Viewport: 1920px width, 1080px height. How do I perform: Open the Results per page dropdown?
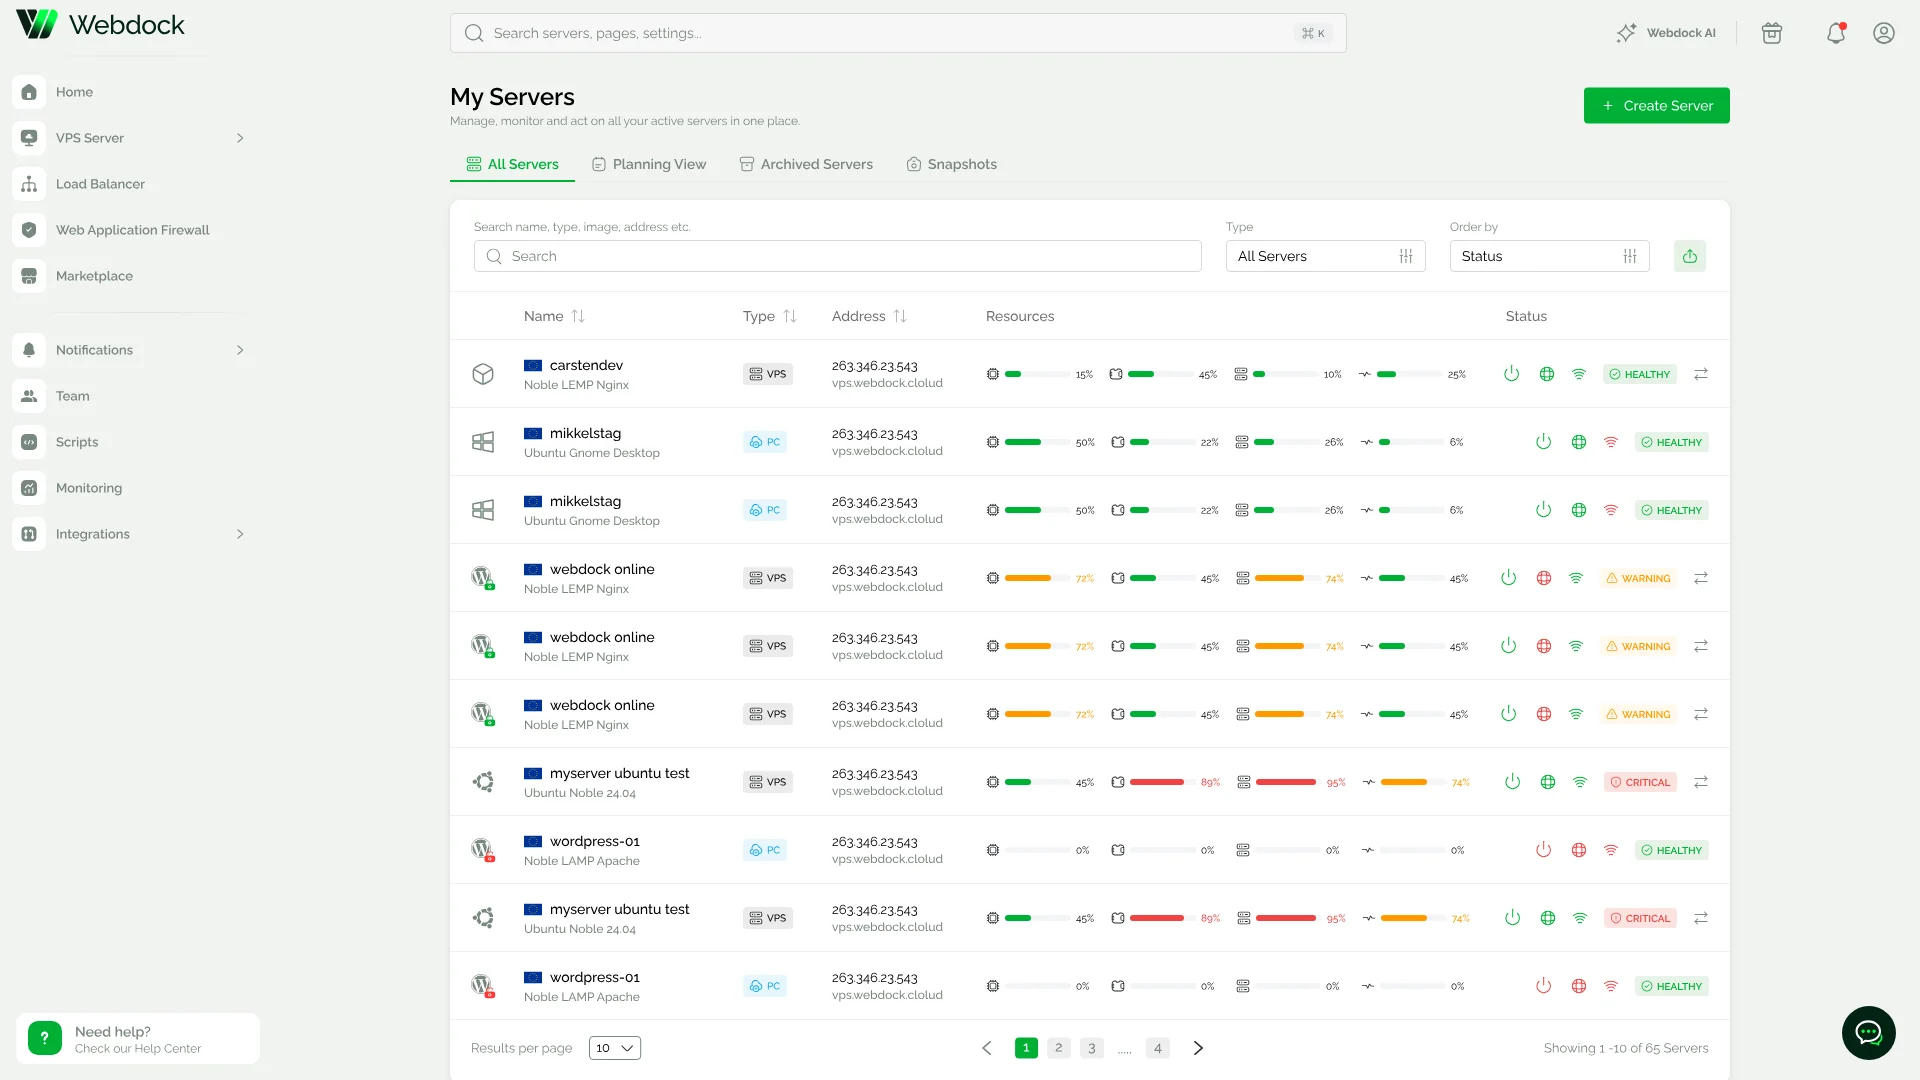click(x=615, y=1048)
